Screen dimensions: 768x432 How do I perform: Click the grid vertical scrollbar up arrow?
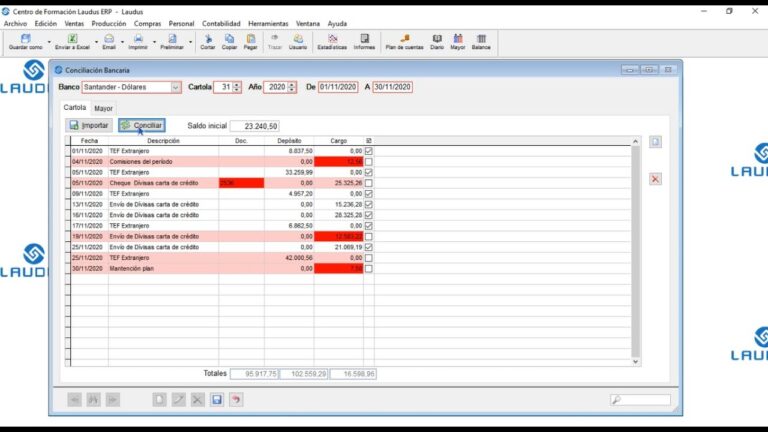point(635,142)
